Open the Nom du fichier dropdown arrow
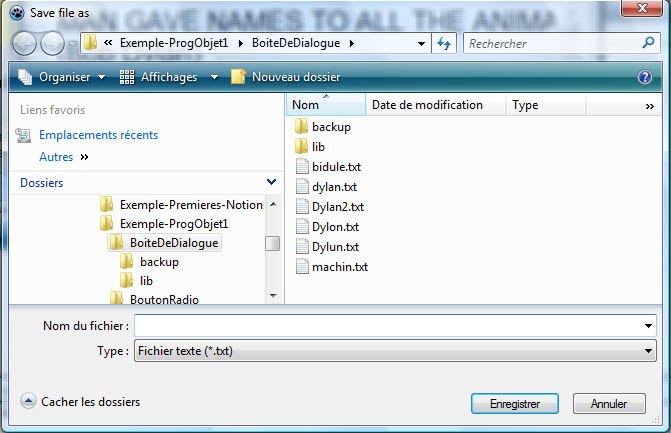Image resolution: width=671 pixels, height=433 pixels. [648, 326]
